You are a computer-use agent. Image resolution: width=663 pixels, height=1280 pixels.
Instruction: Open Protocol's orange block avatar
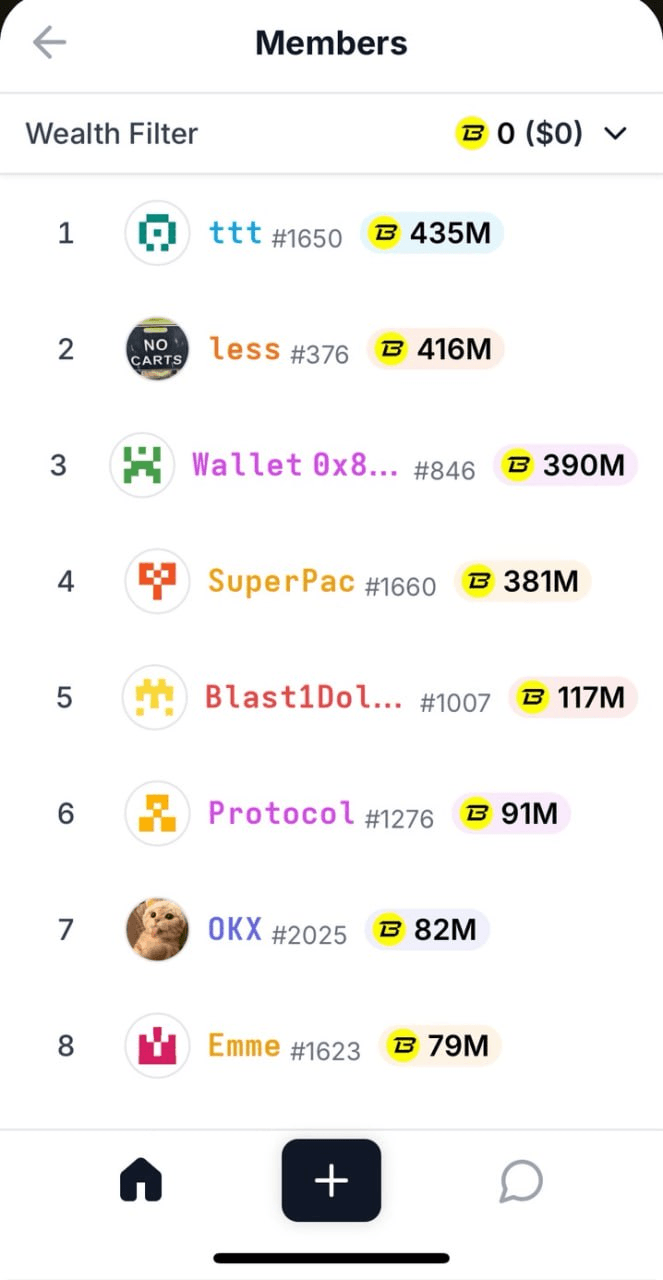157,813
